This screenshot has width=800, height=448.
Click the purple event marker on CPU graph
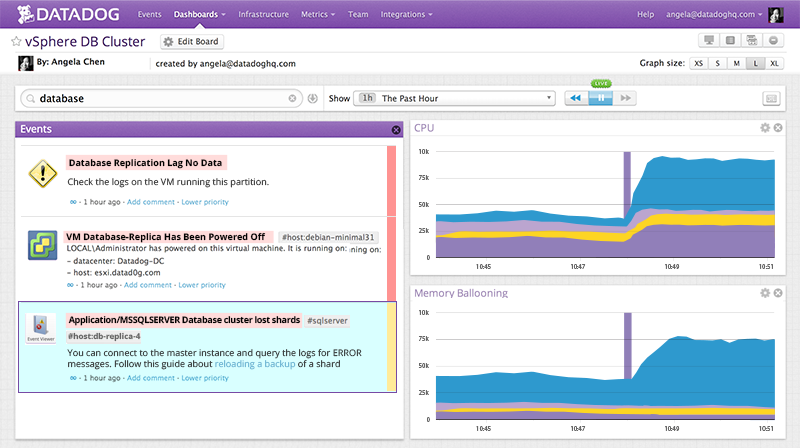pos(627,186)
